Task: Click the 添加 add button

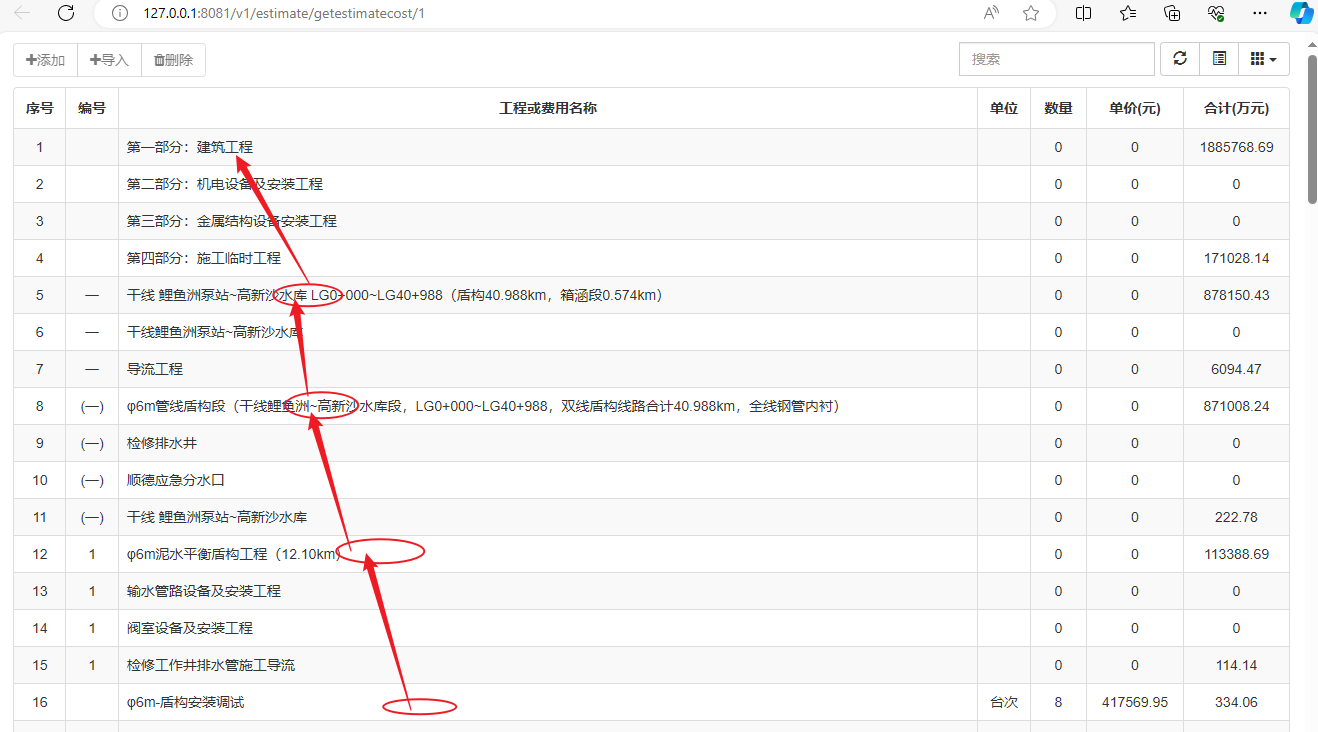Action: pos(45,60)
